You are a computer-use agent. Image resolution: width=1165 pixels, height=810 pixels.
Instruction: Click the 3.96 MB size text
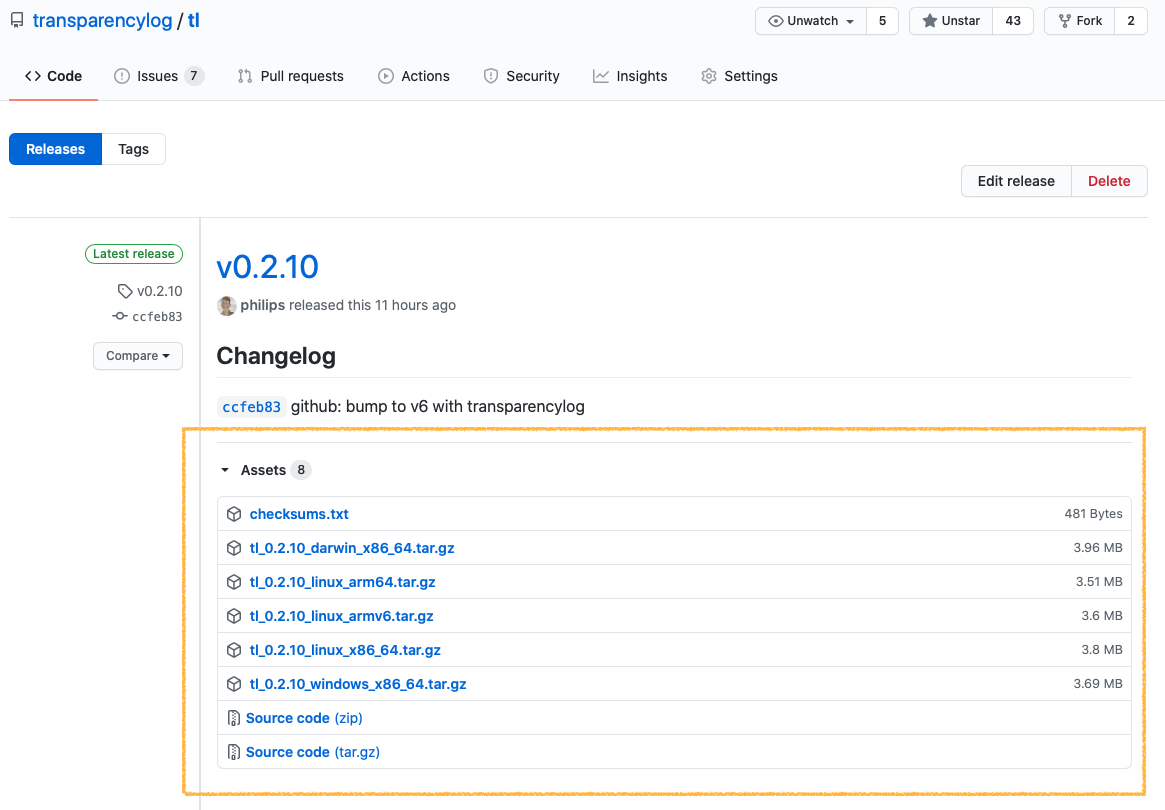pos(1097,548)
